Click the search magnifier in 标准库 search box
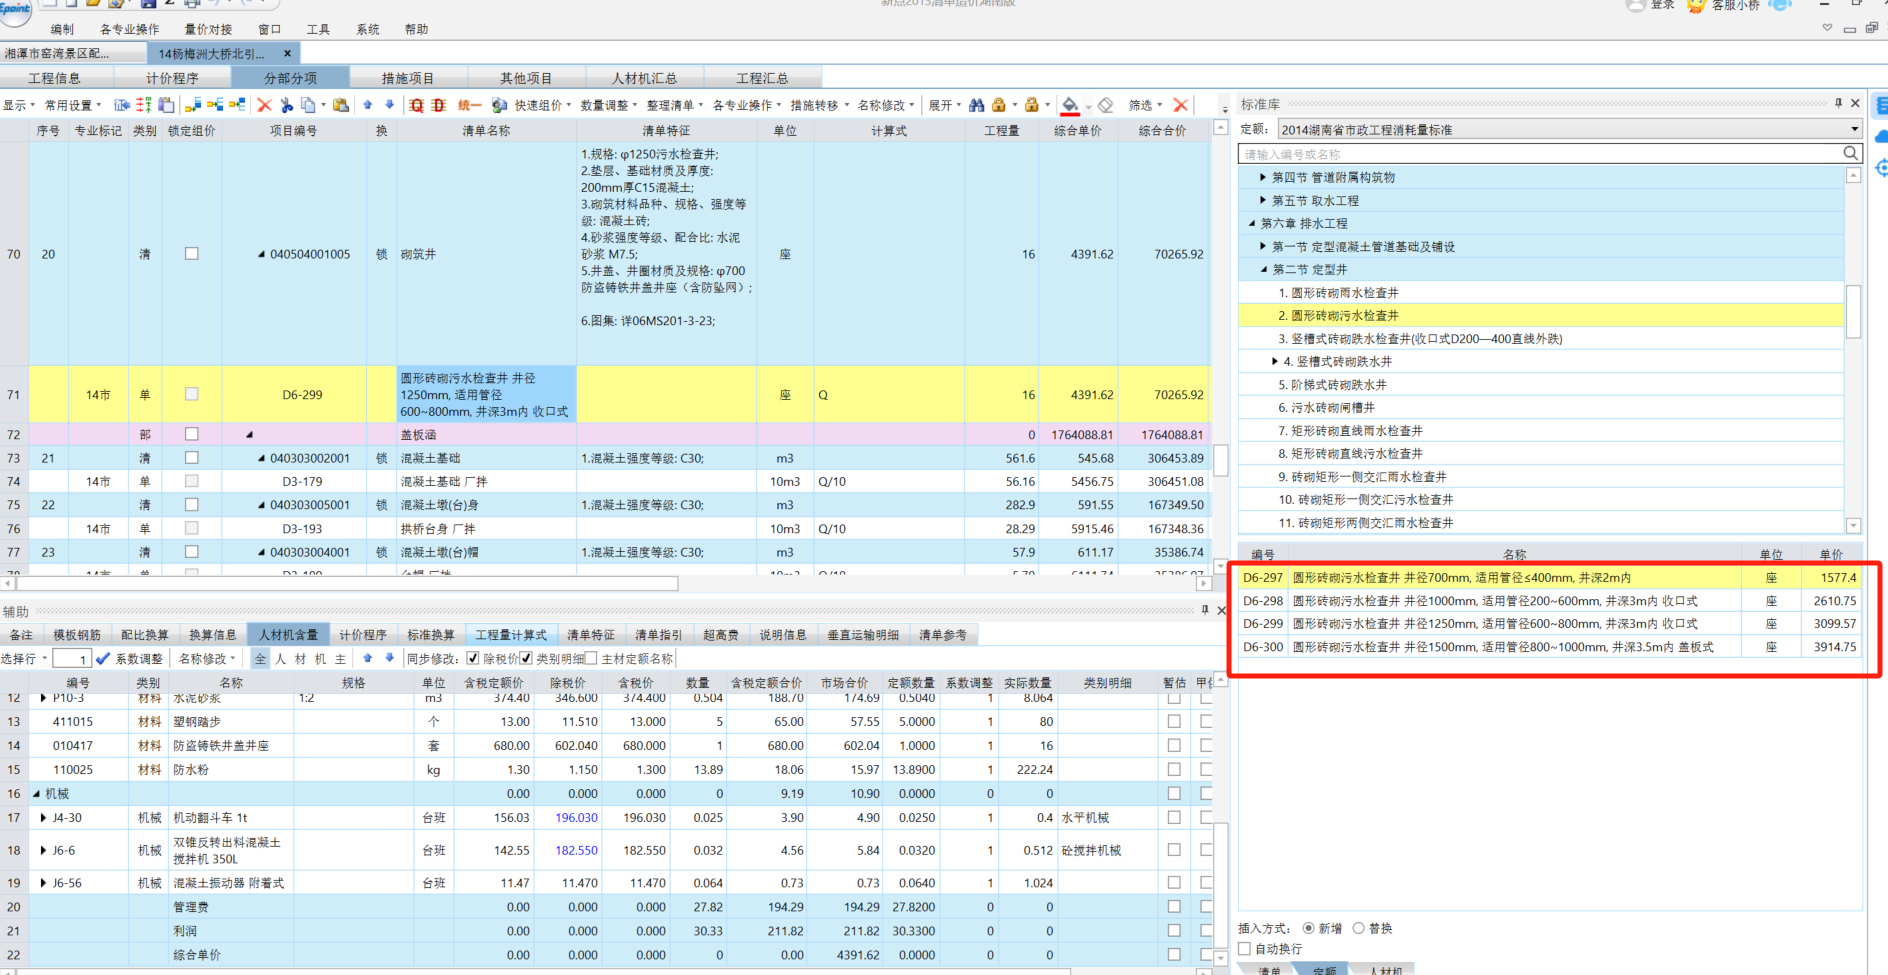Image resolution: width=1888 pixels, height=975 pixels. coord(1851,153)
